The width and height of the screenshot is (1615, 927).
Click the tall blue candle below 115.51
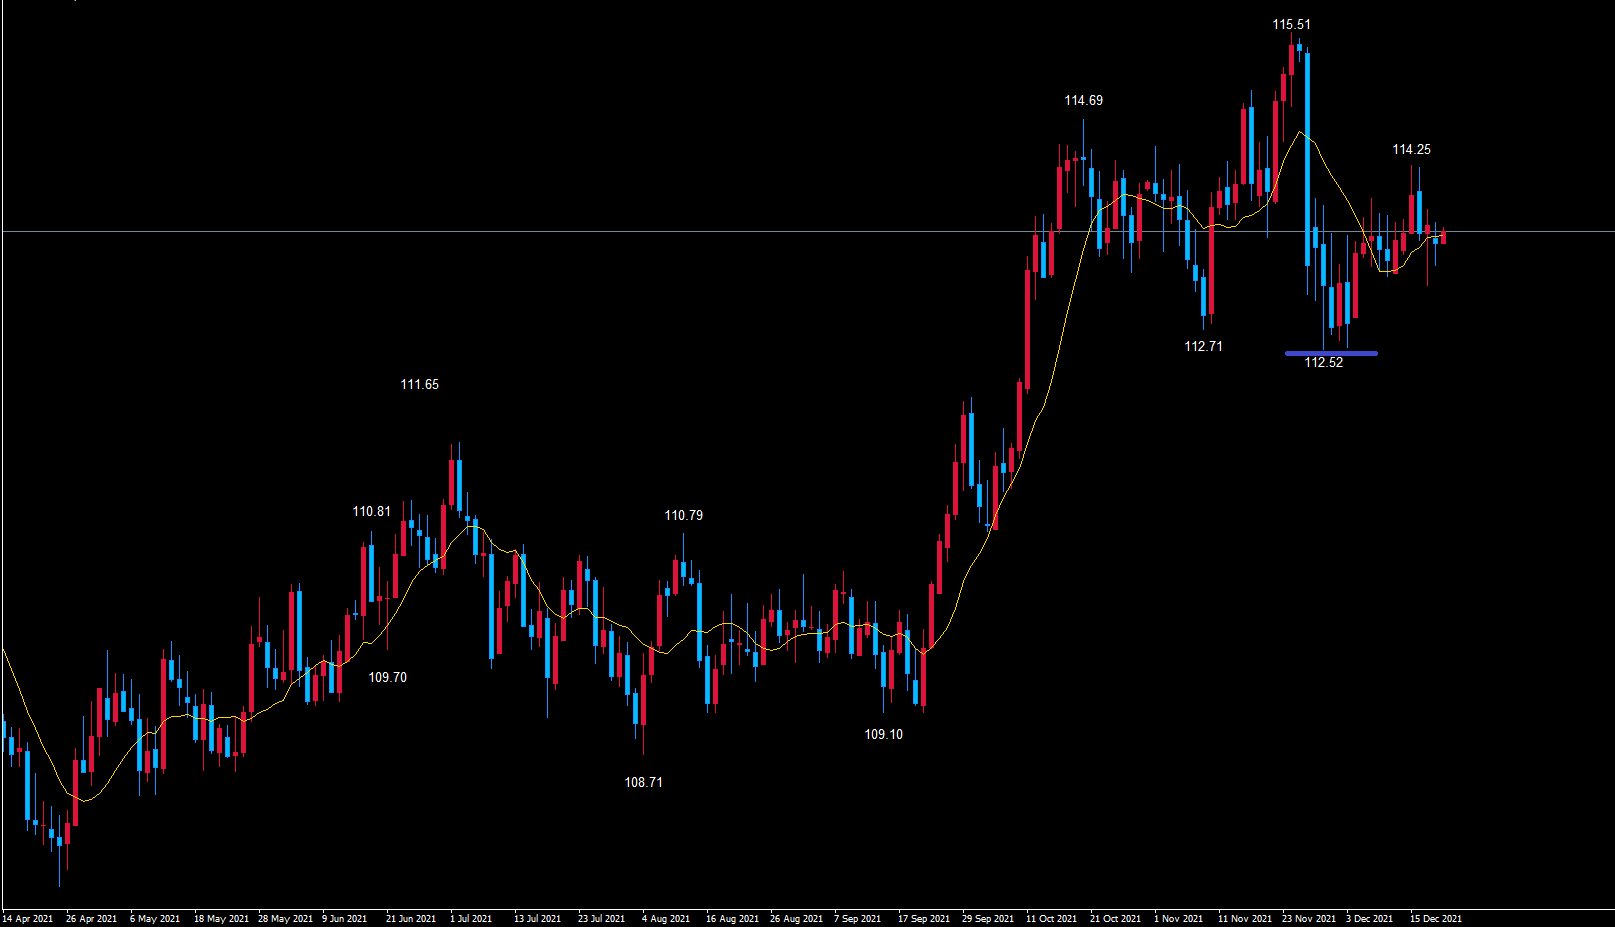[1307, 160]
